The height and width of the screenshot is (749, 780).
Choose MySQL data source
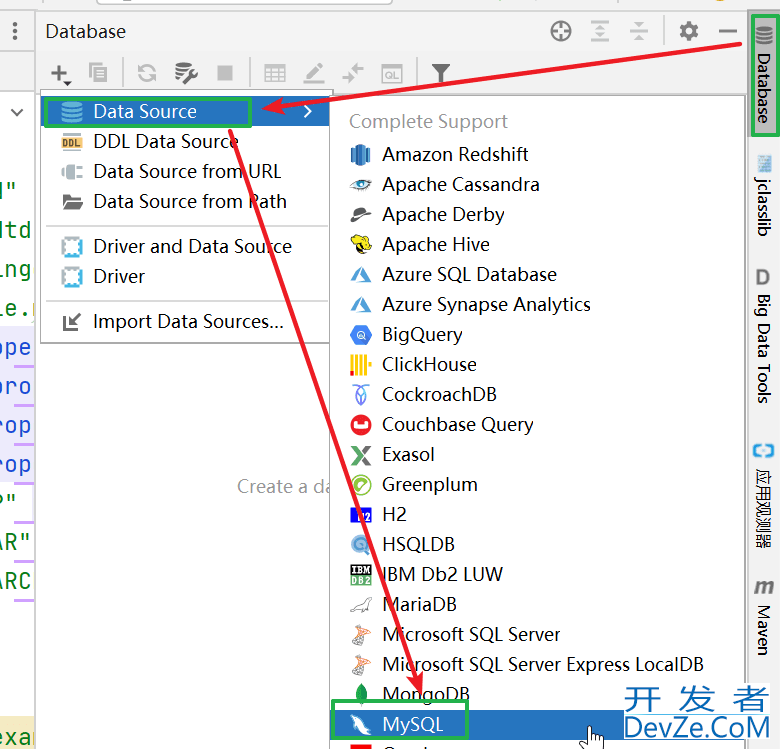pyautogui.click(x=537, y=725)
